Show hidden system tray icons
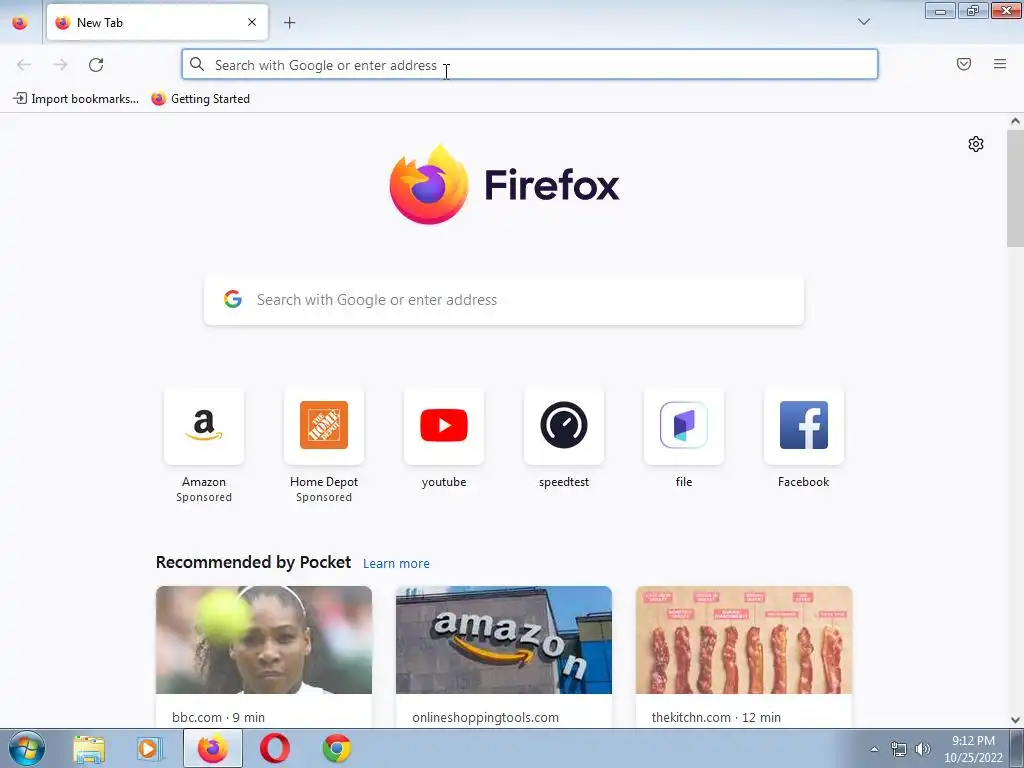1024x768 pixels. click(x=874, y=749)
